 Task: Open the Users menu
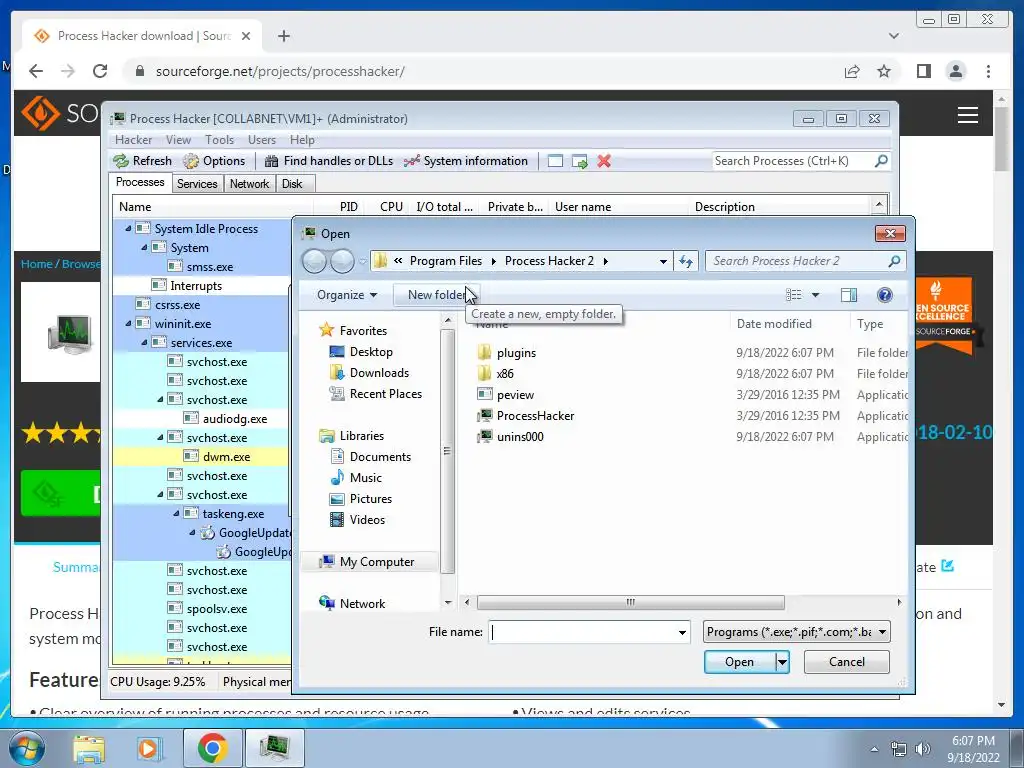tap(261, 140)
